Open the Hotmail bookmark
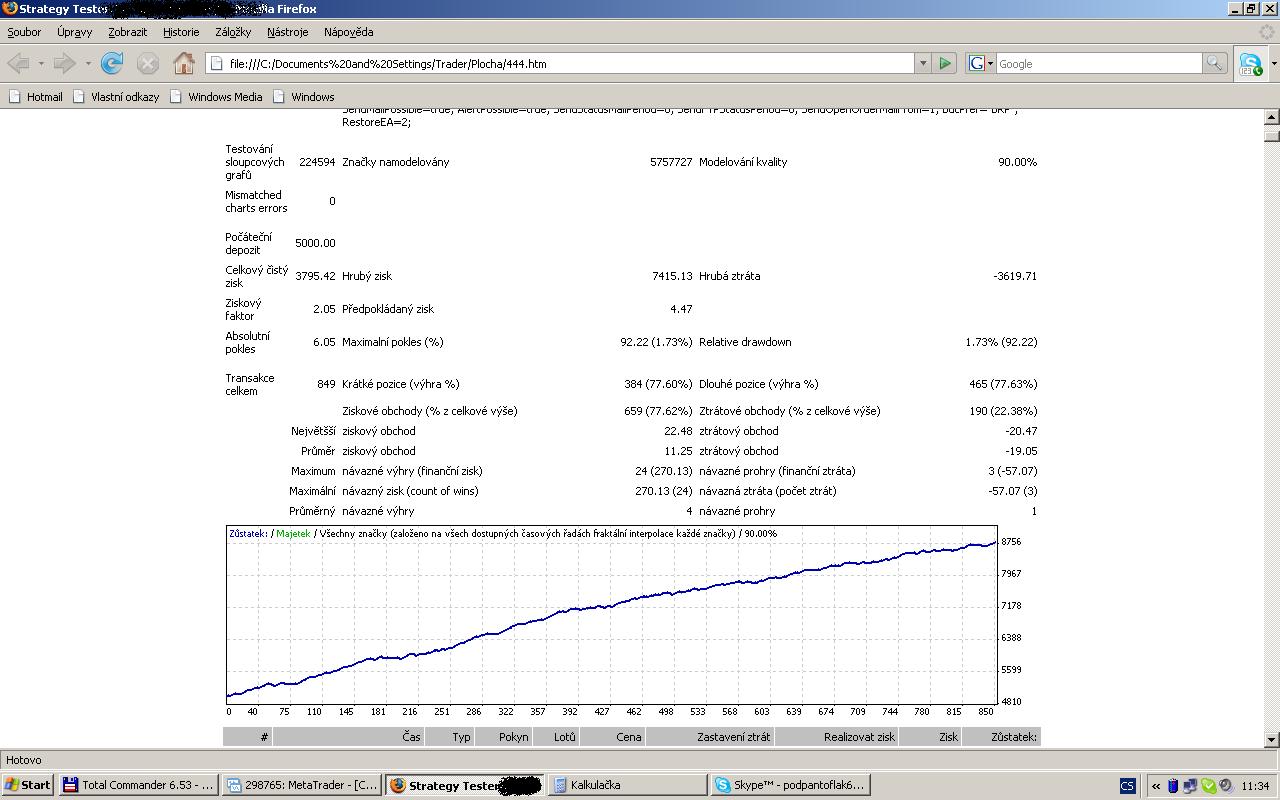This screenshot has width=1280, height=800. coord(44,97)
